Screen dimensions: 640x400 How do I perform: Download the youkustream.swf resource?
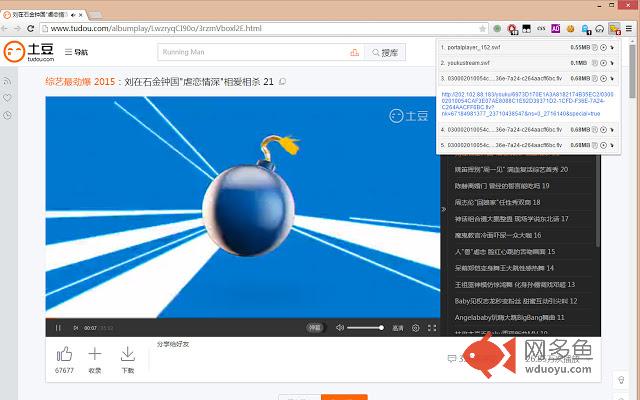tap(612, 63)
